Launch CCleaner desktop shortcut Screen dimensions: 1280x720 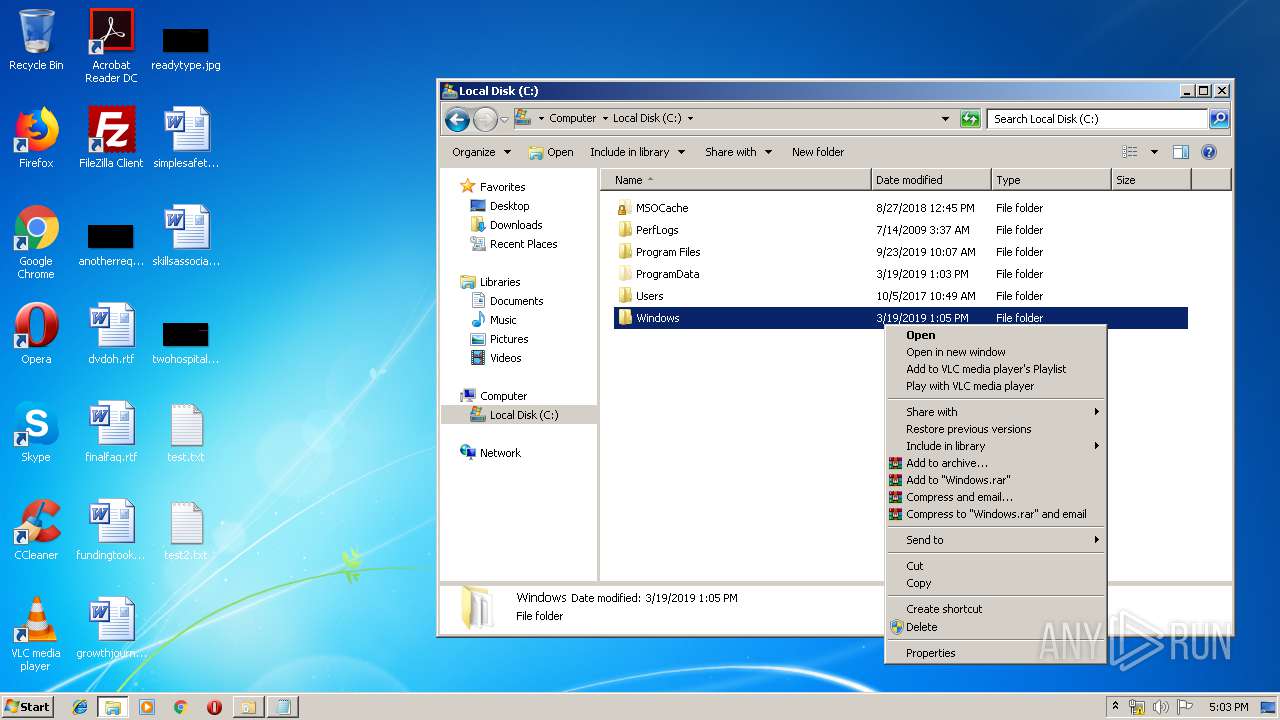pos(36,530)
